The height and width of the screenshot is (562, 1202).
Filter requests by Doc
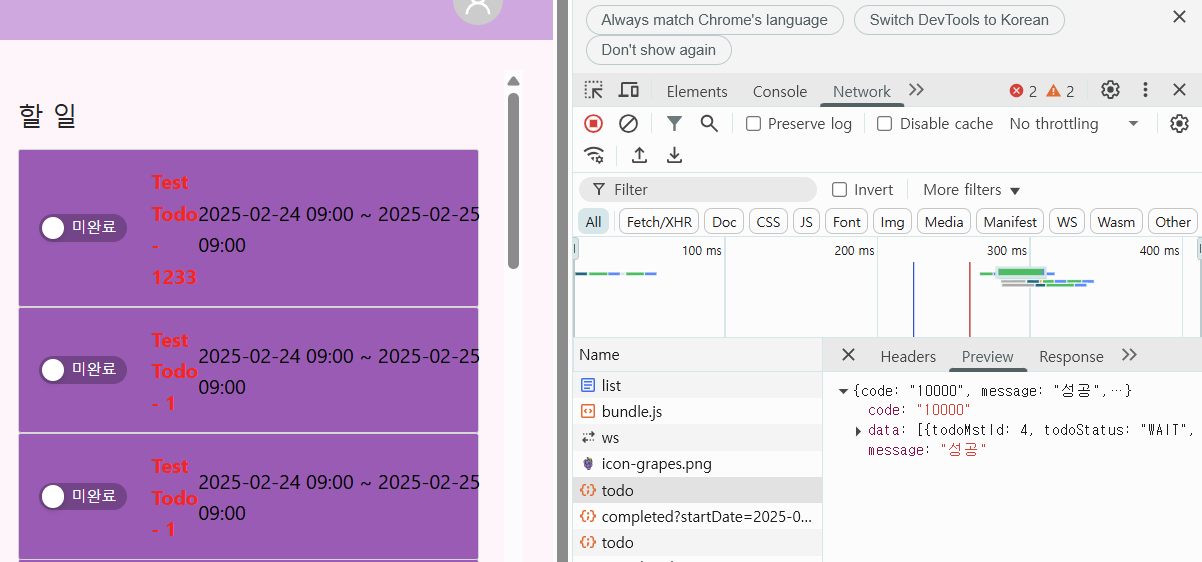[725, 222]
